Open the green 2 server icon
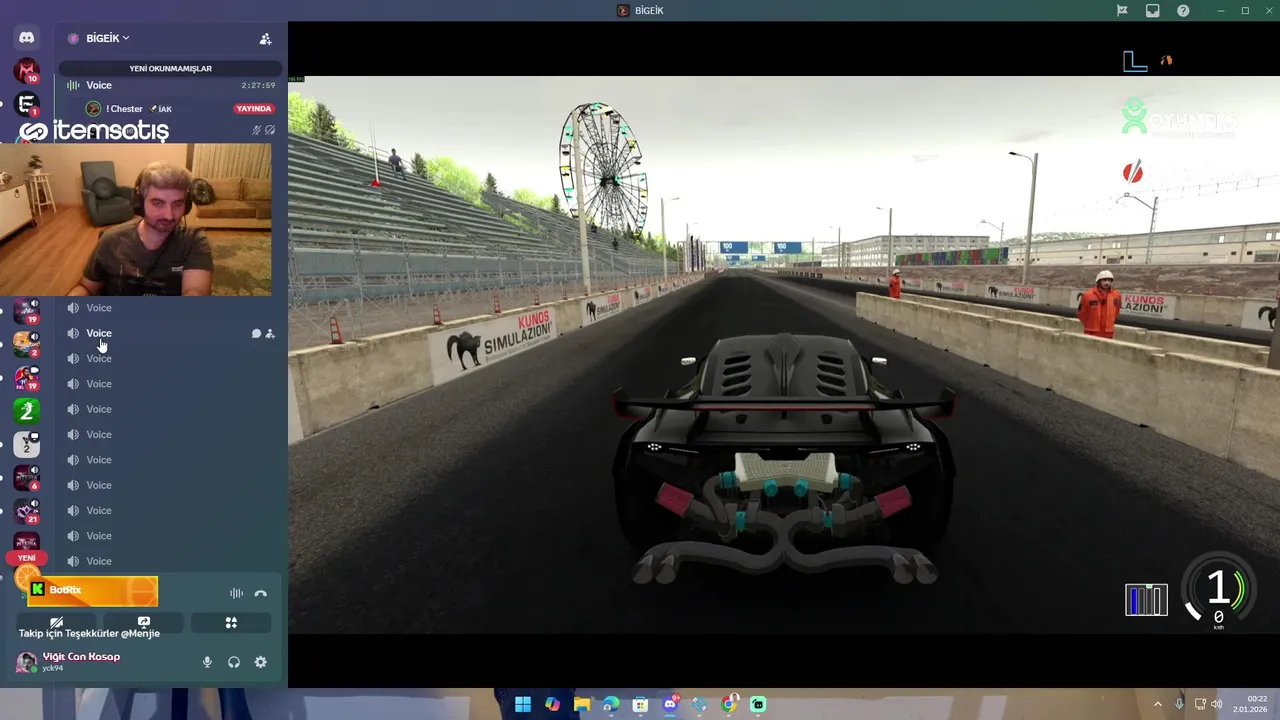The width and height of the screenshot is (1280, 720). coord(26,410)
